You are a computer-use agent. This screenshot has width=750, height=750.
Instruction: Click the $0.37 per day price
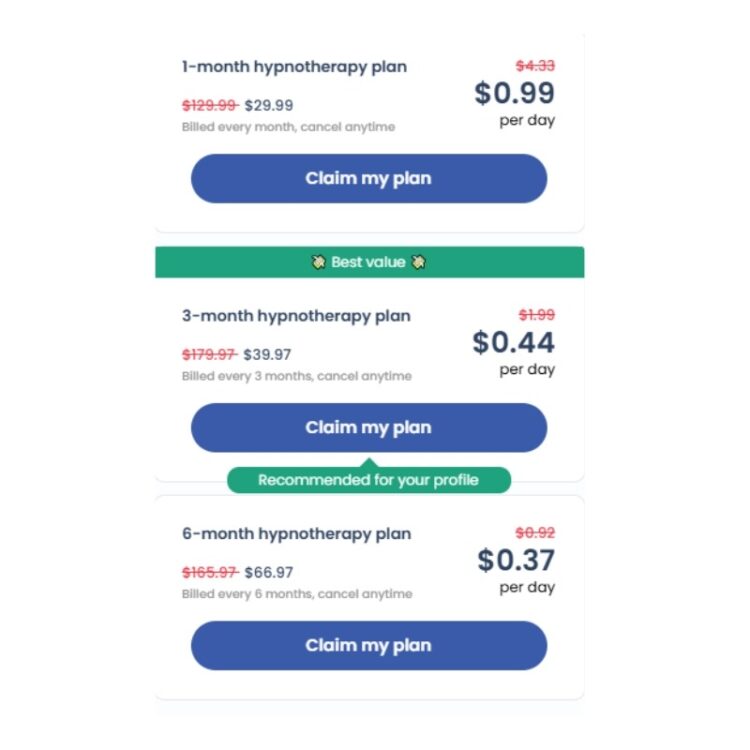click(515, 560)
